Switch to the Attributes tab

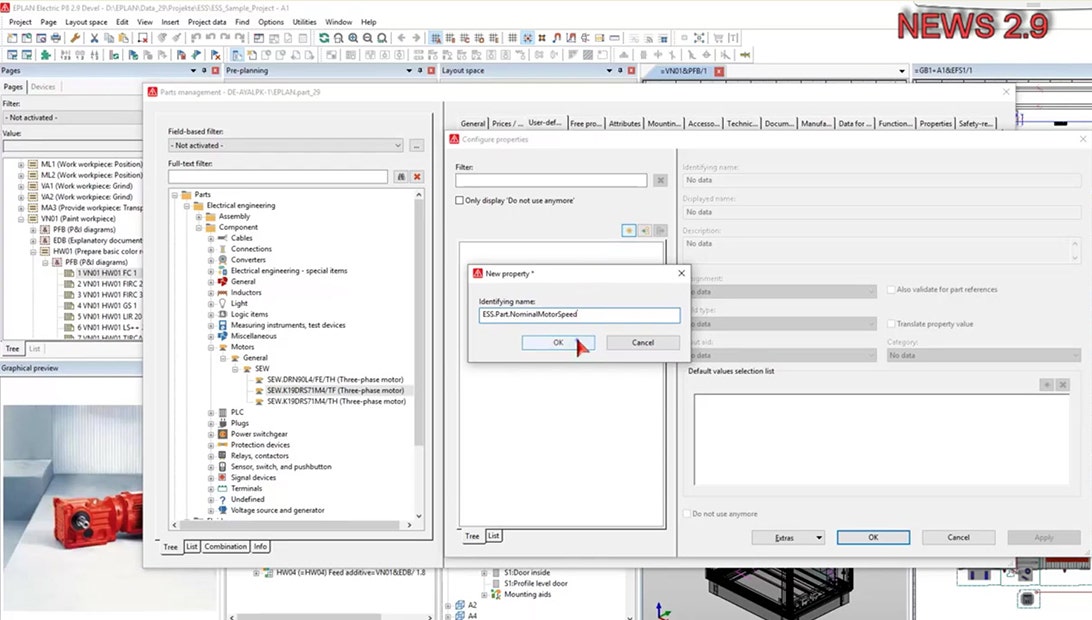point(624,124)
